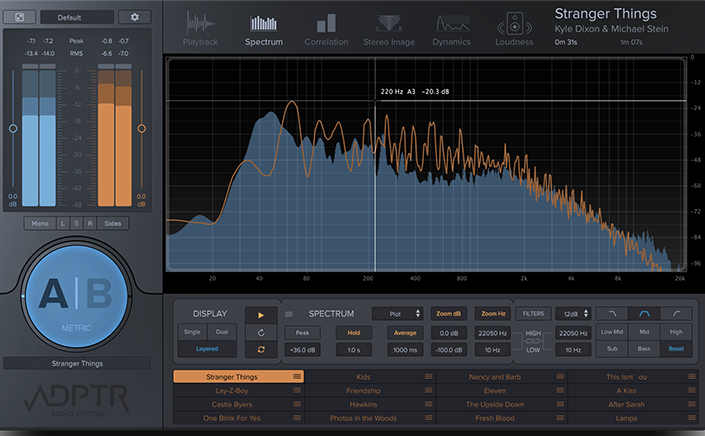Image resolution: width=705 pixels, height=436 pixels.
Task: Click the restart circular arrow icon
Action: (x=261, y=333)
